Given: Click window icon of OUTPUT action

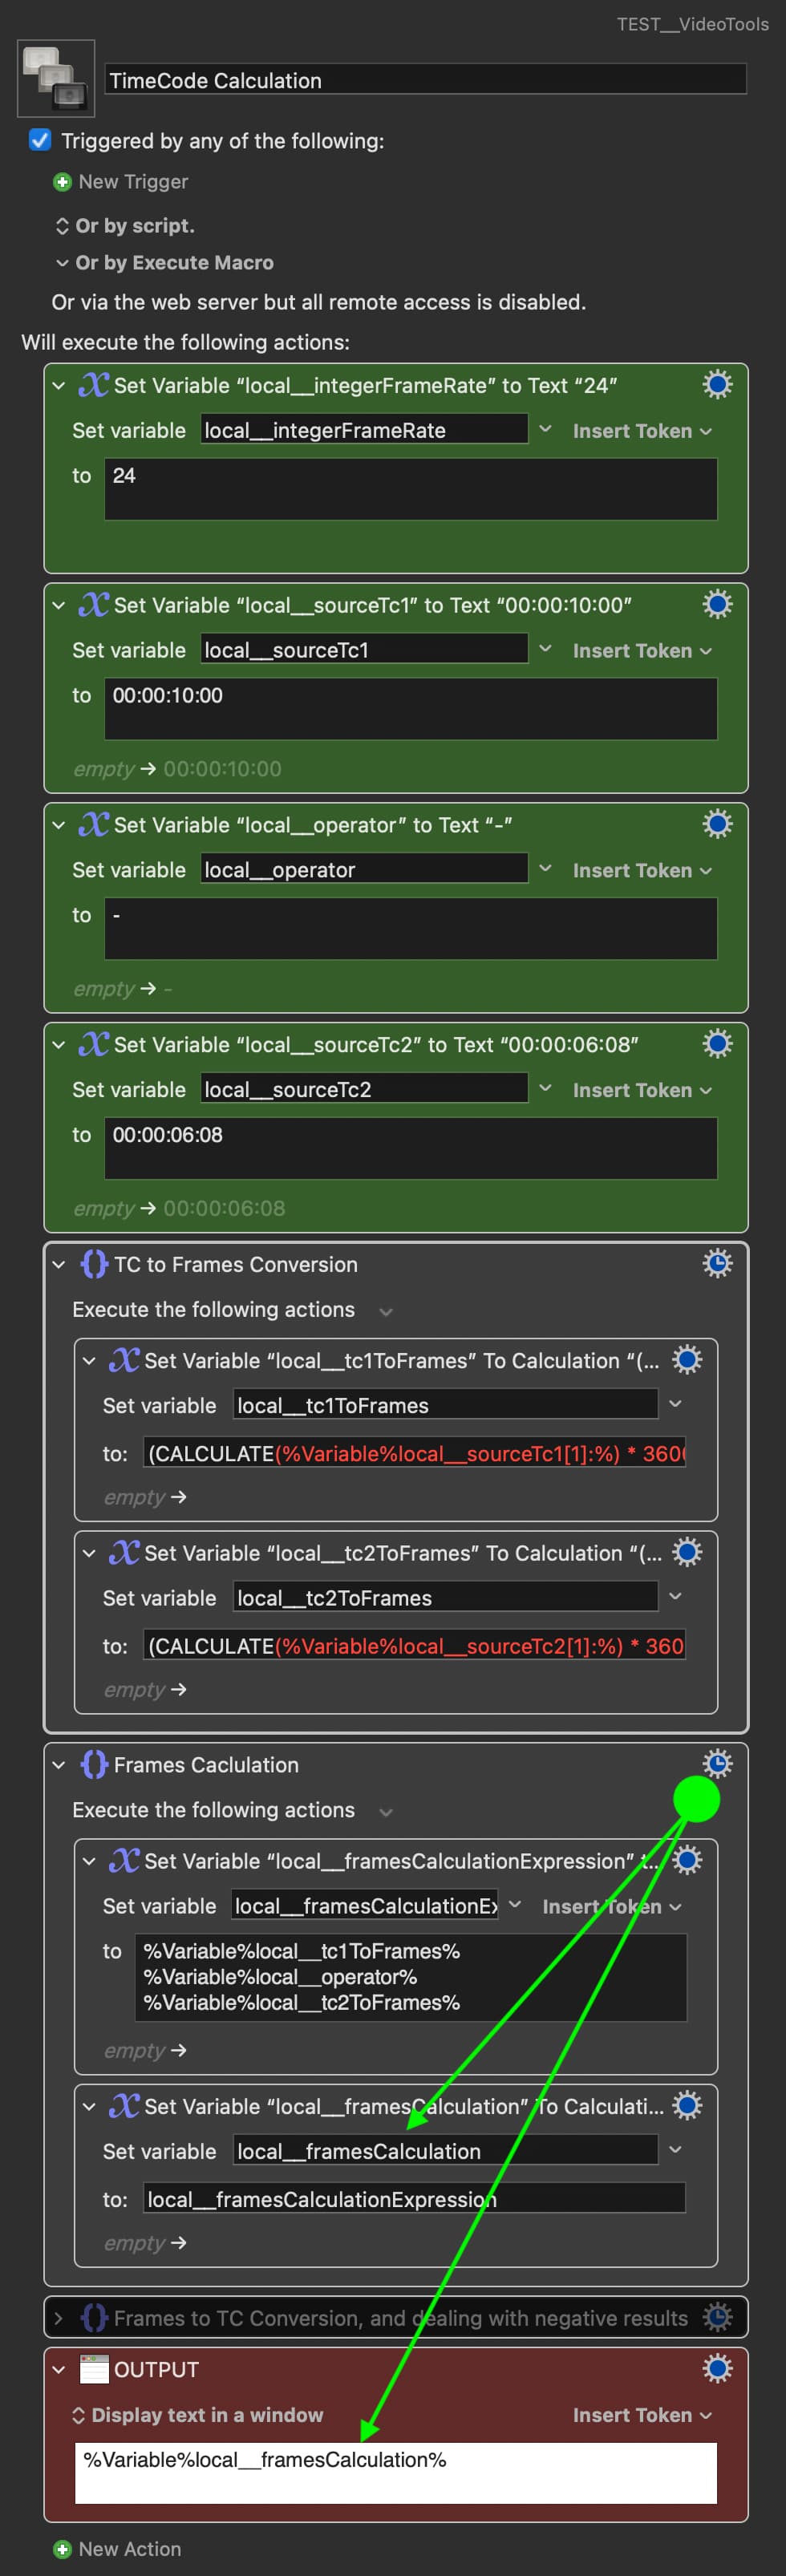Looking at the screenshot, I should tap(94, 2369).
